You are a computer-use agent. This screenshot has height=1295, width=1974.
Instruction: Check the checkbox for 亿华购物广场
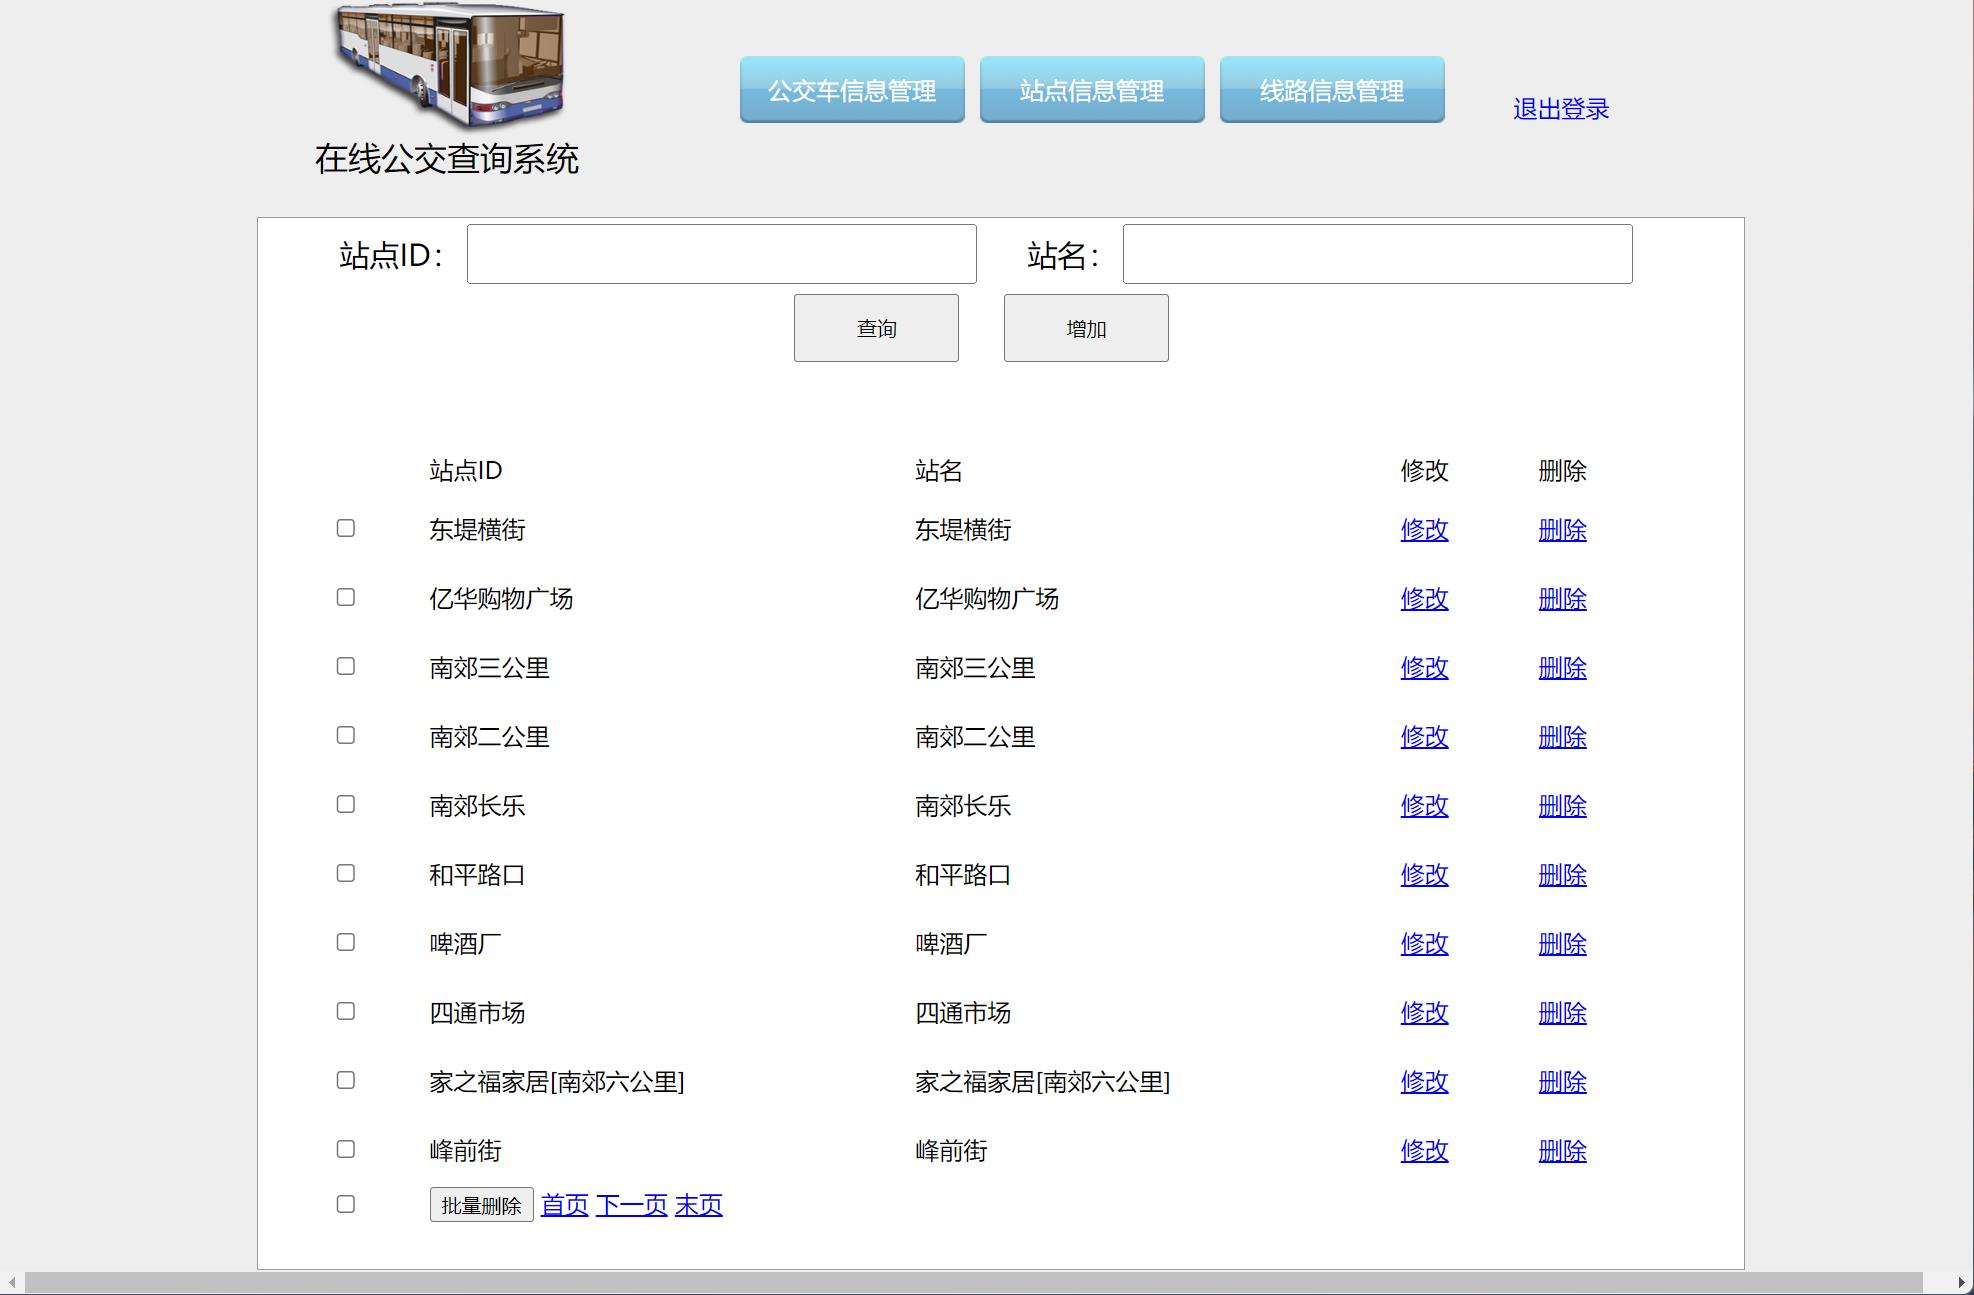click(346, 597)
